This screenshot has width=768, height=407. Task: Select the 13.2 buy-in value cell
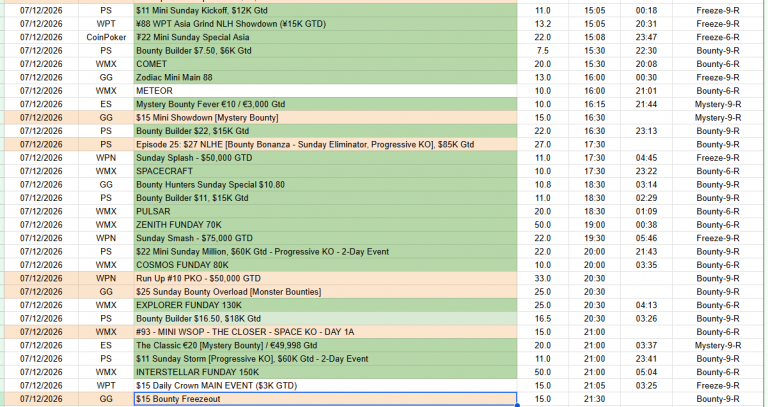(543, 24)
